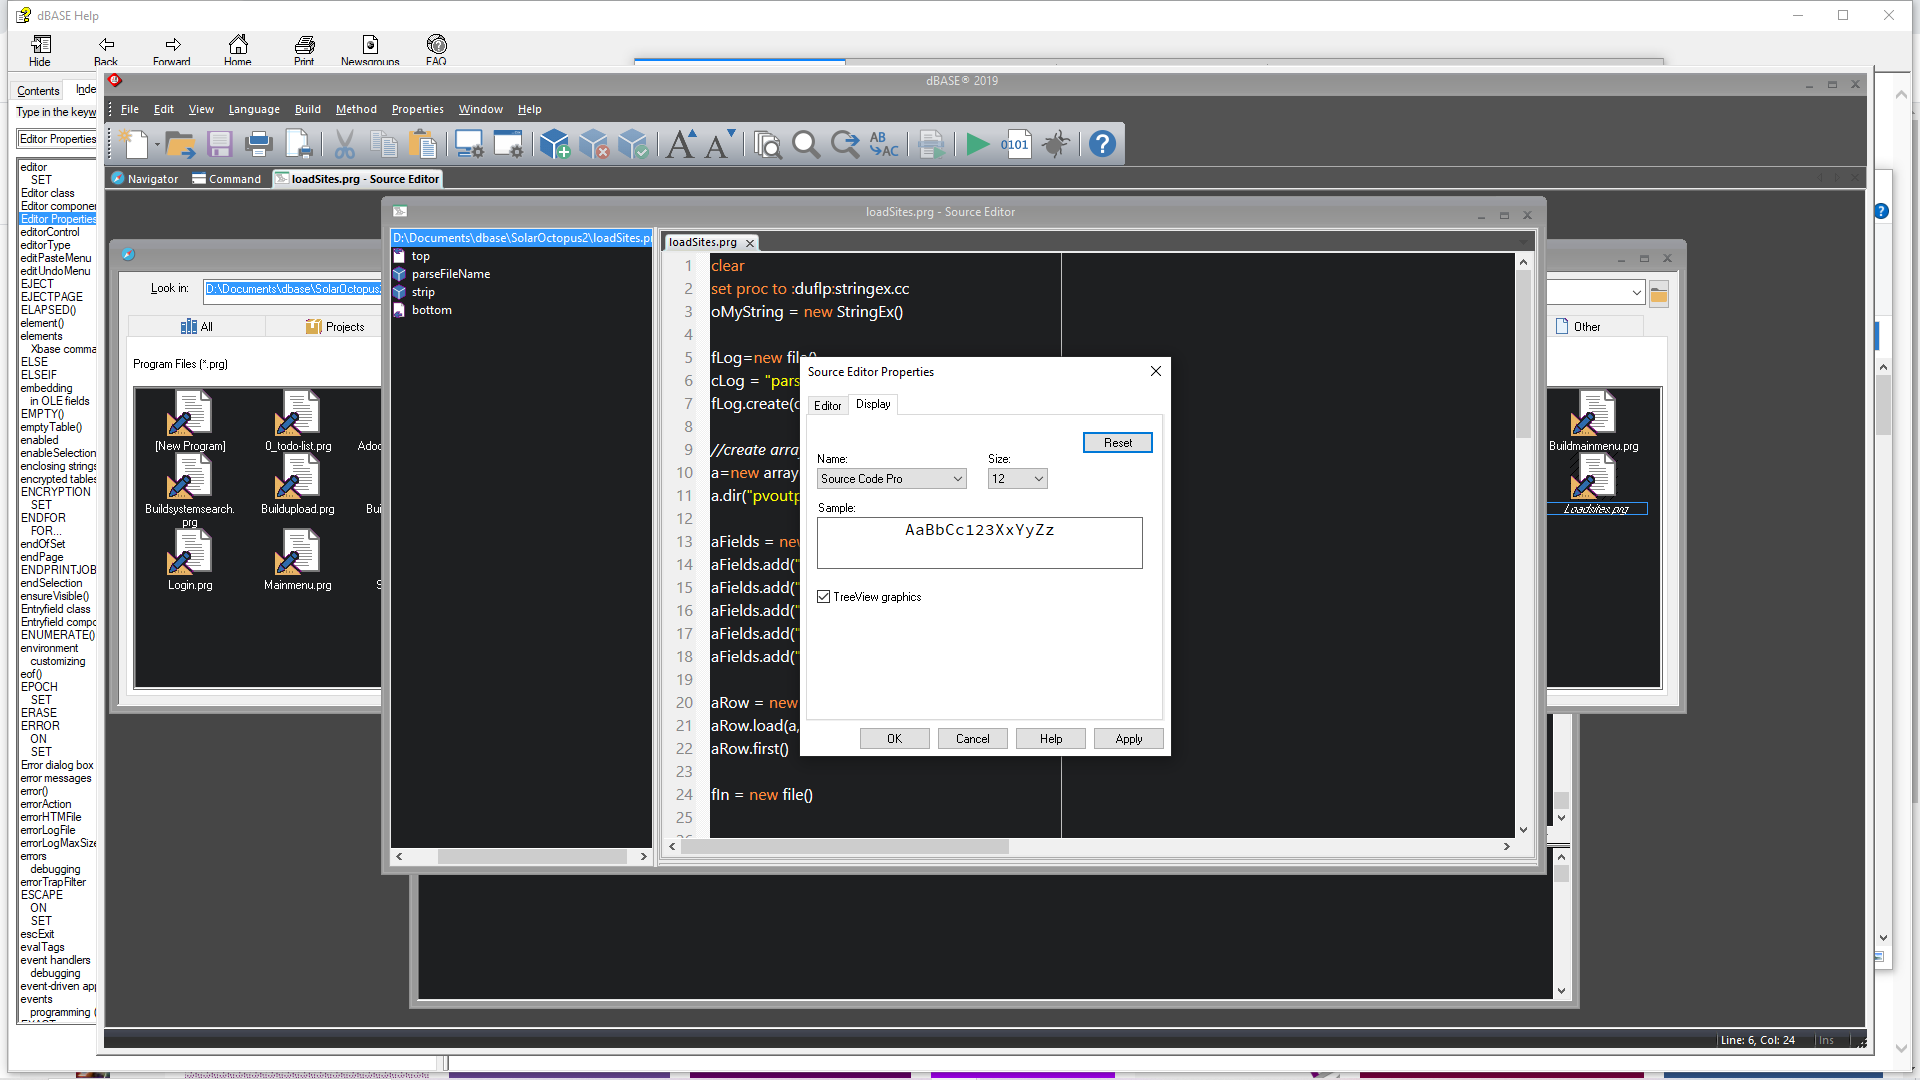The height and width of the screenshot is (1080, 1920).
Task: Click the Debug bug icon
Action: click(x=1056, y=145)
